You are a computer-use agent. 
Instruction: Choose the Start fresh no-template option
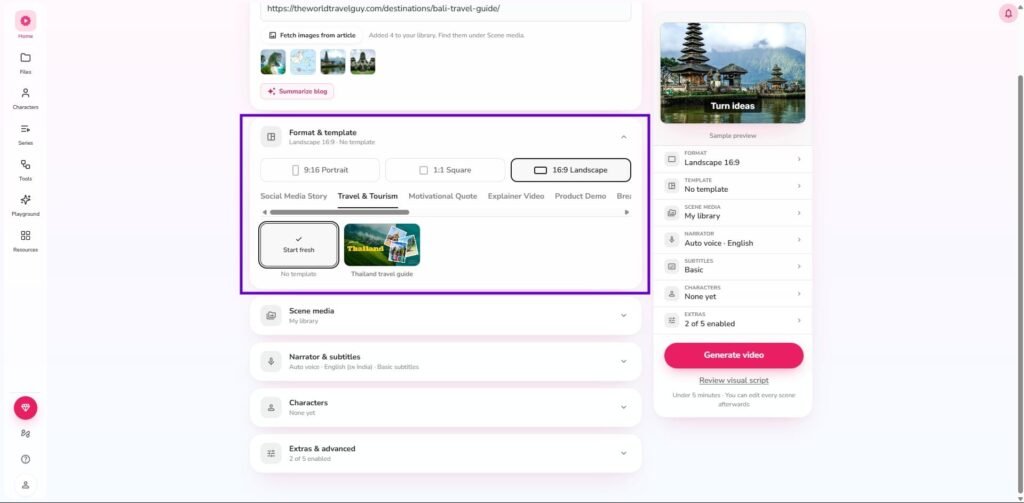pos(299,245)
